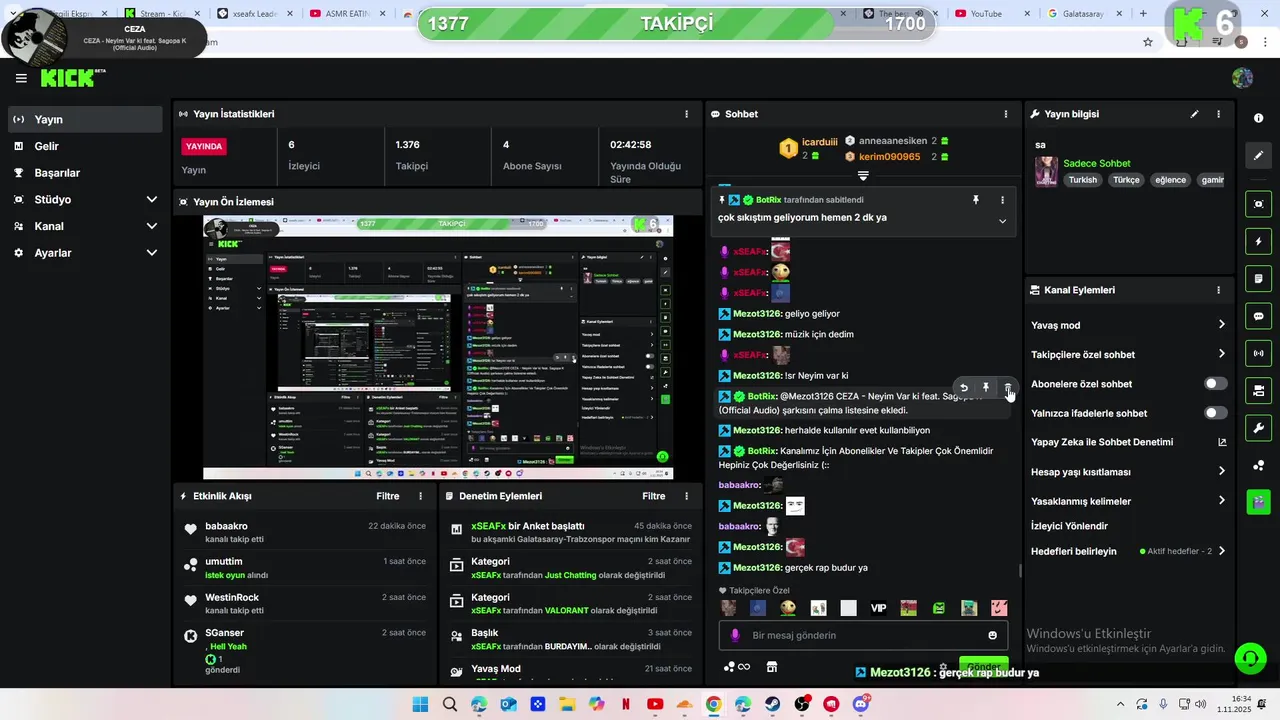Open the green headset support button
This screenshot has height=720, width=1280.
pyautogui.click(x=1250, y=658)
